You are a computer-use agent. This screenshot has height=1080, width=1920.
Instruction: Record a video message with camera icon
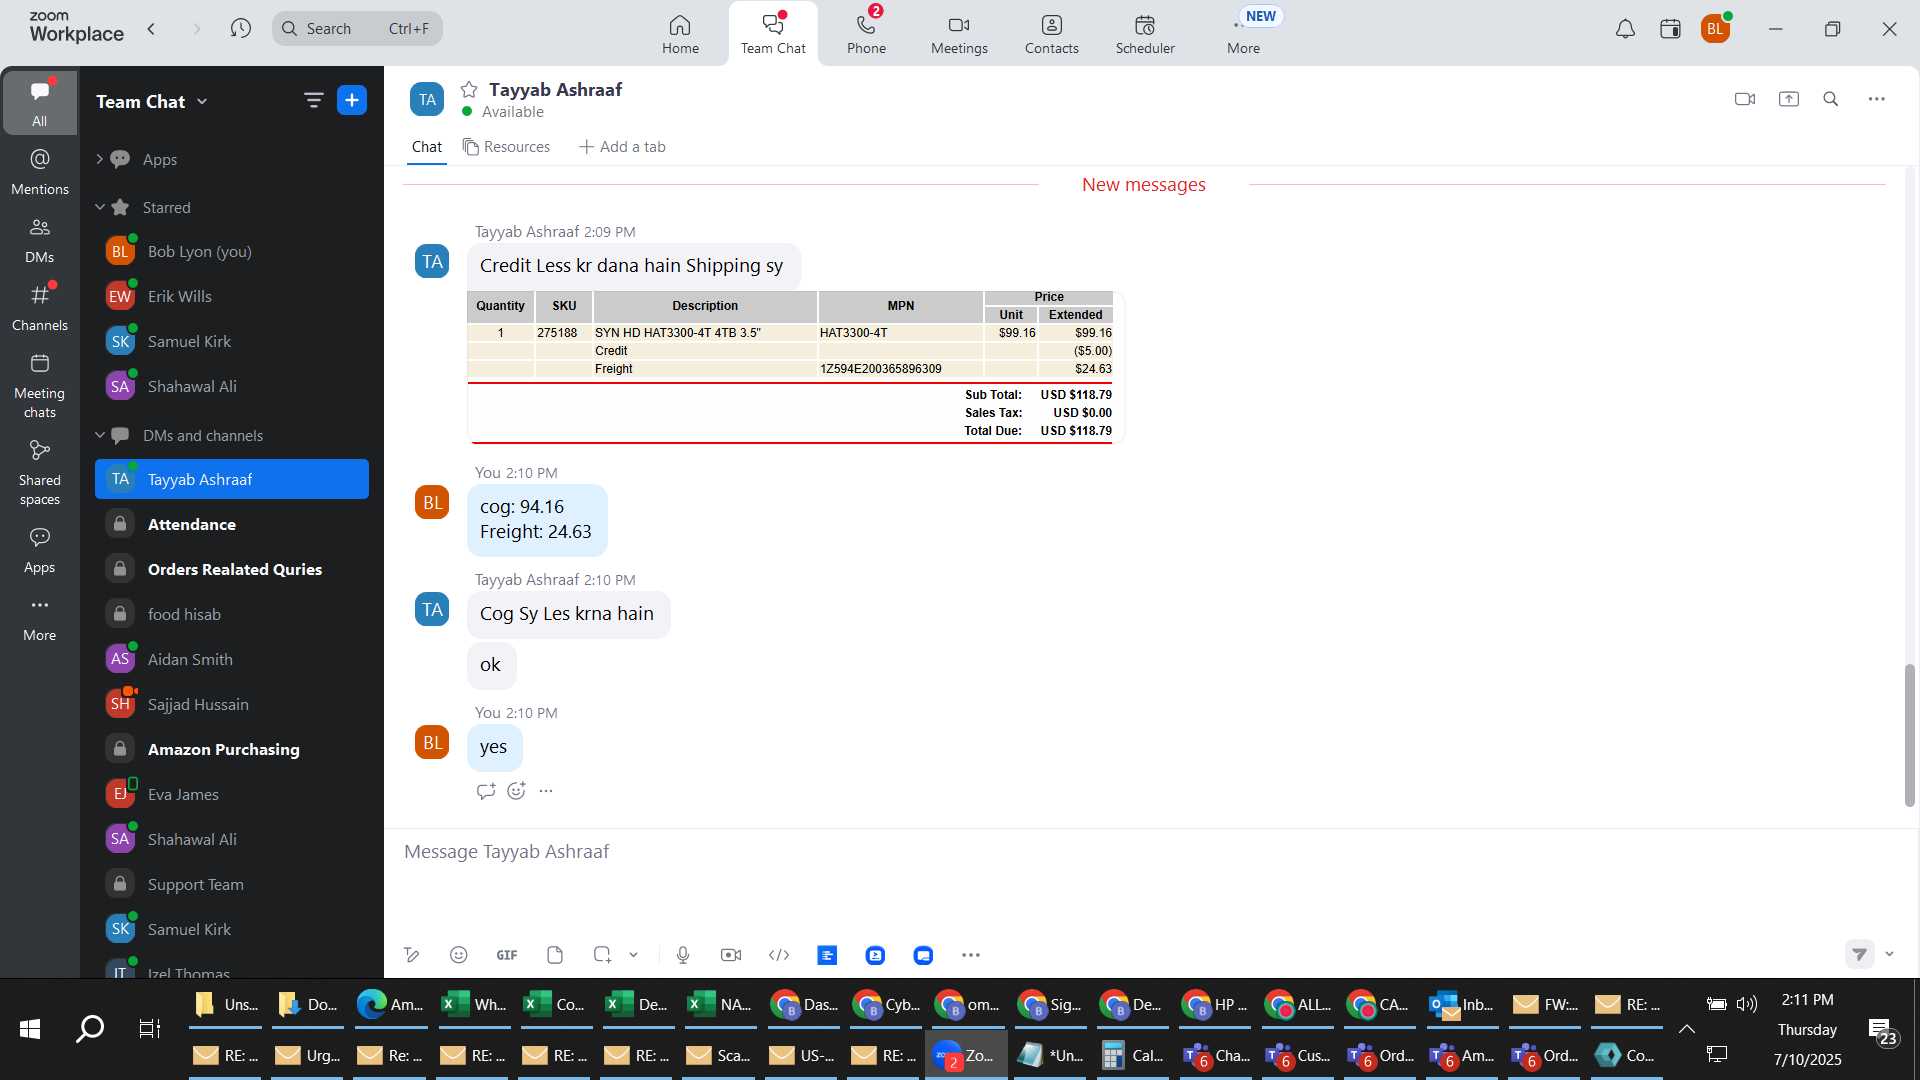tap(731, 955)
